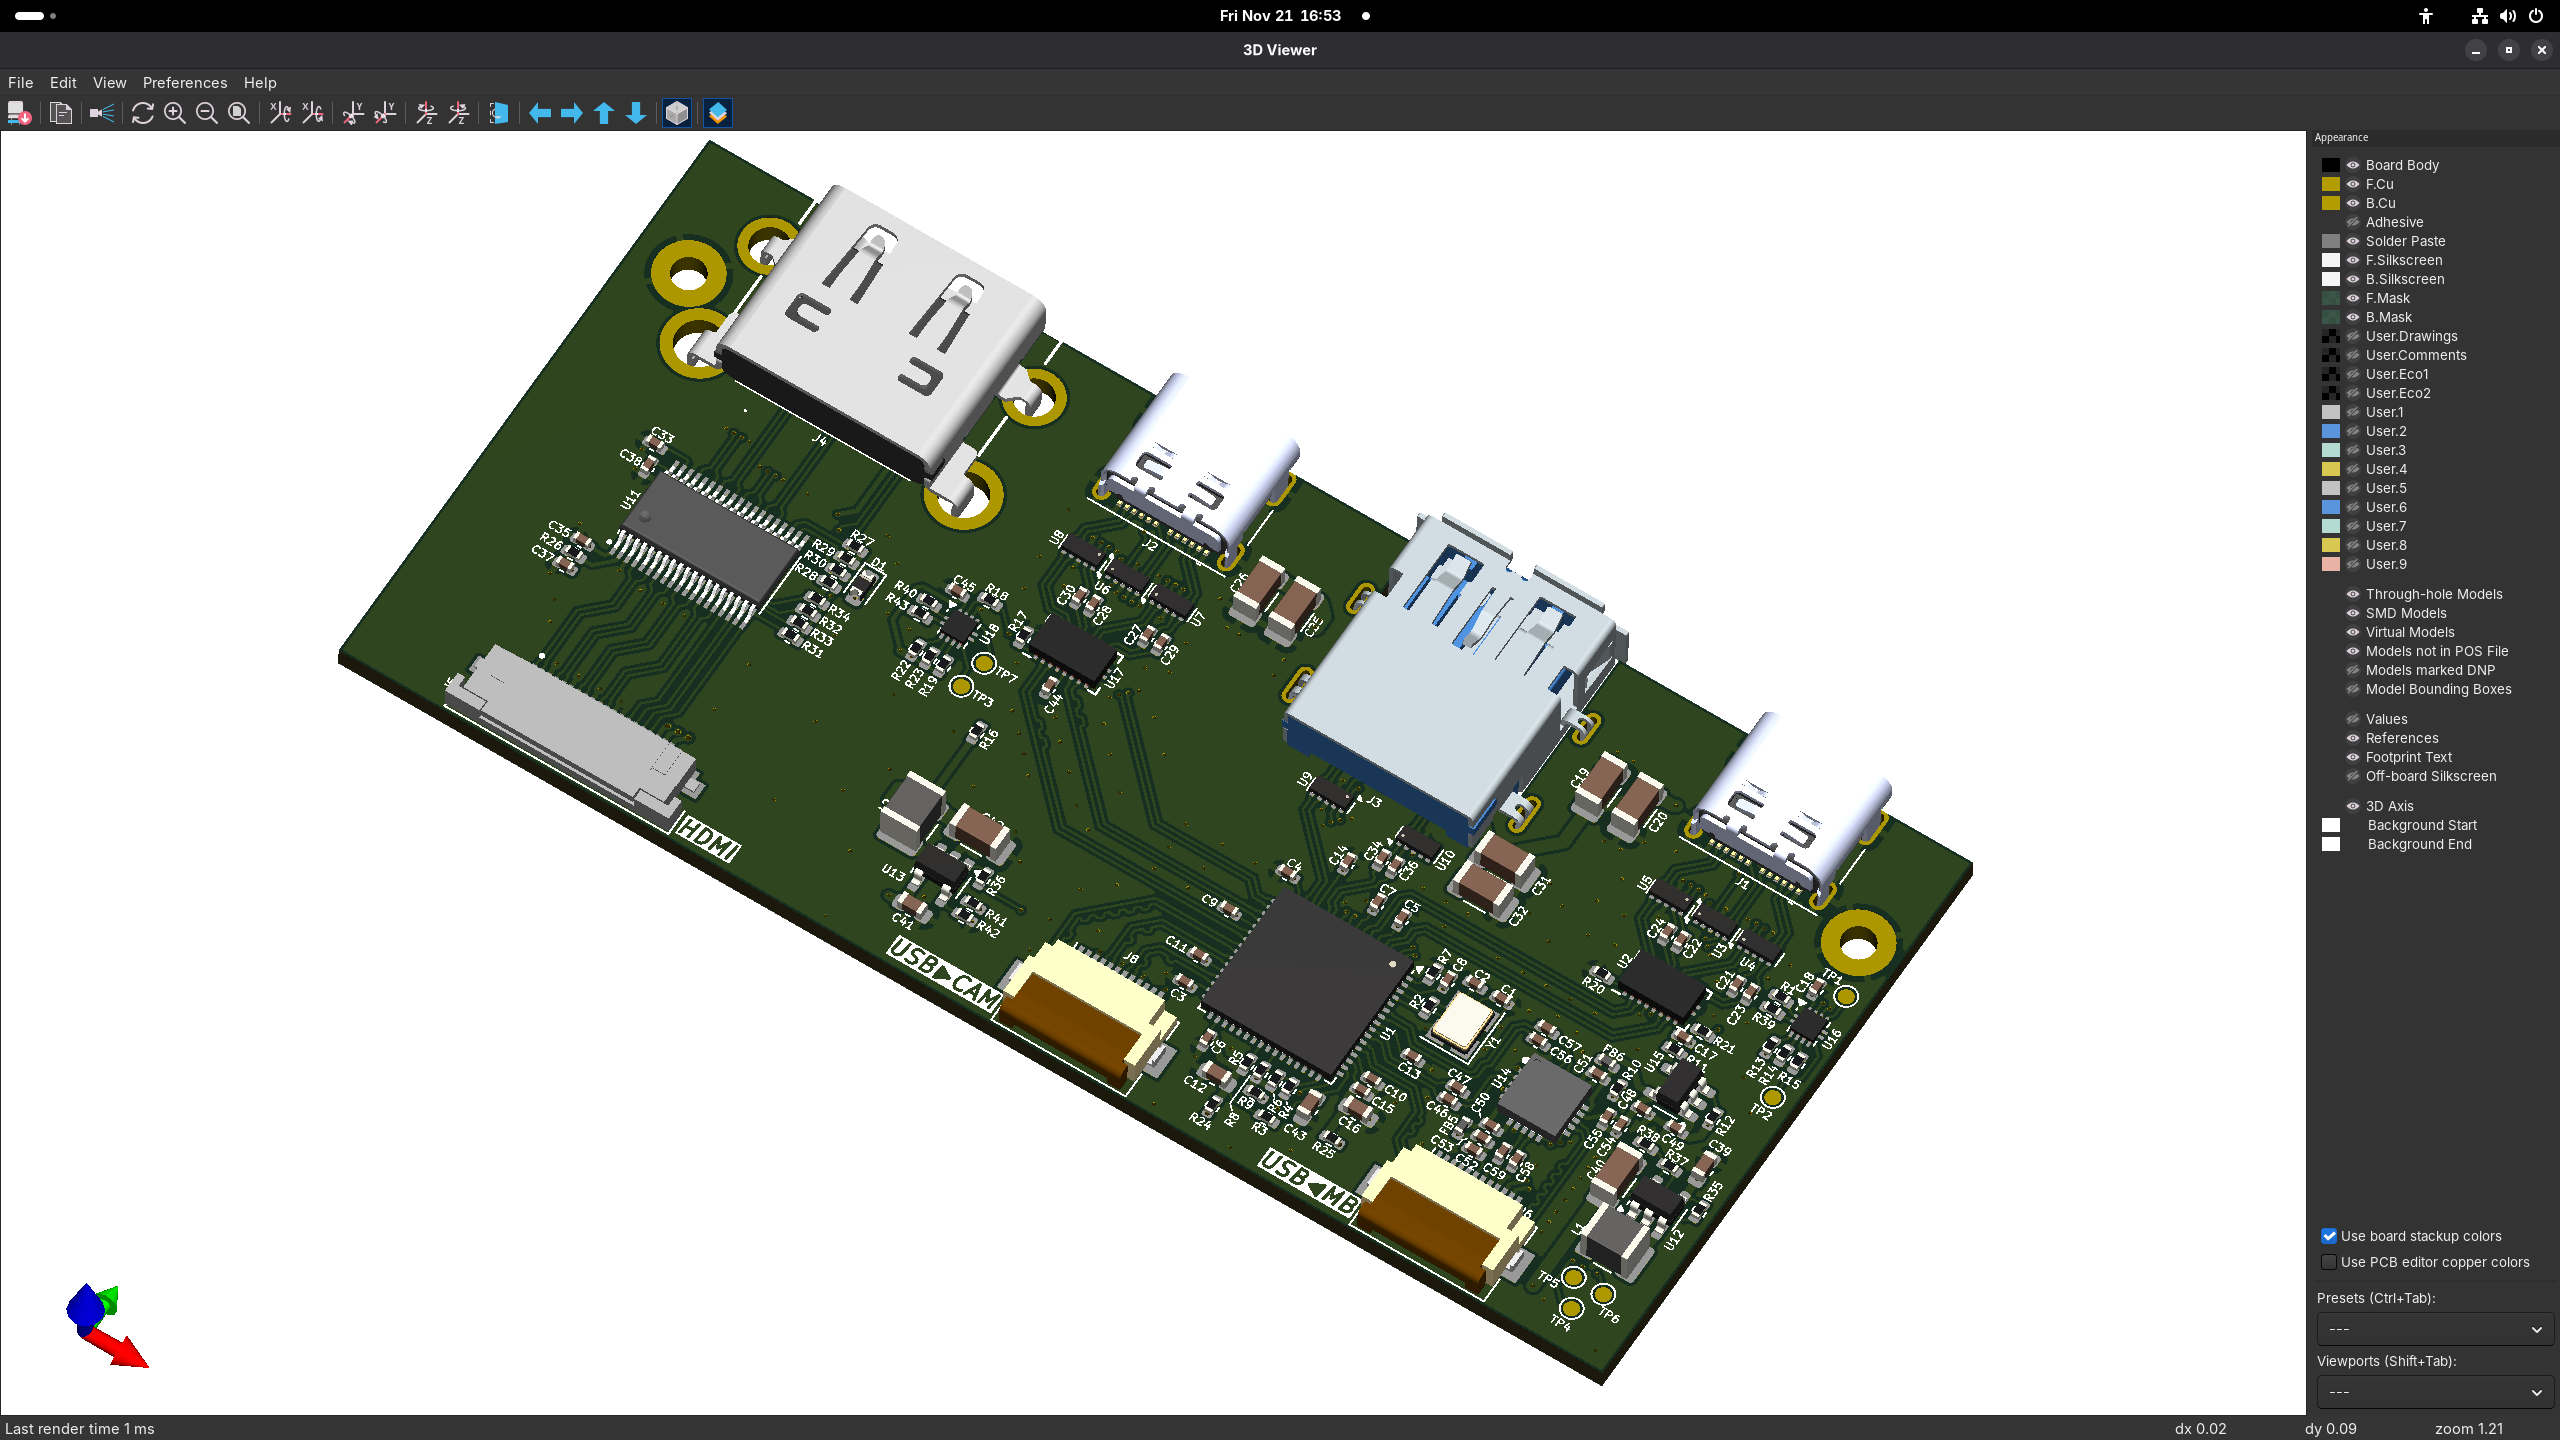The image size is (2560, 1440).
Task: Click the reload board refresh icon
Action: (x=142, y=113)
